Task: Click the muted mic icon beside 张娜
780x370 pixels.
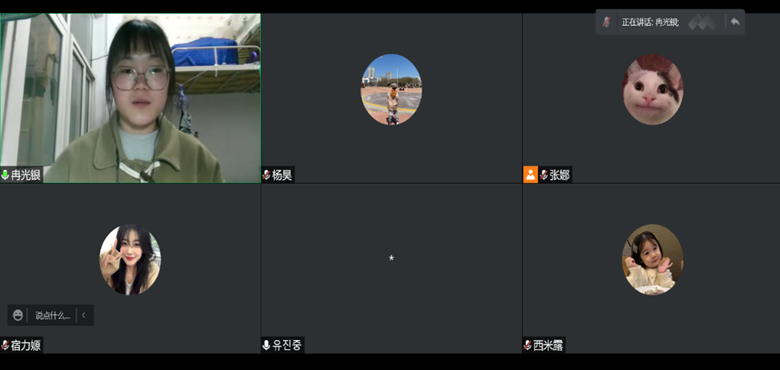Action: [544, 175]
